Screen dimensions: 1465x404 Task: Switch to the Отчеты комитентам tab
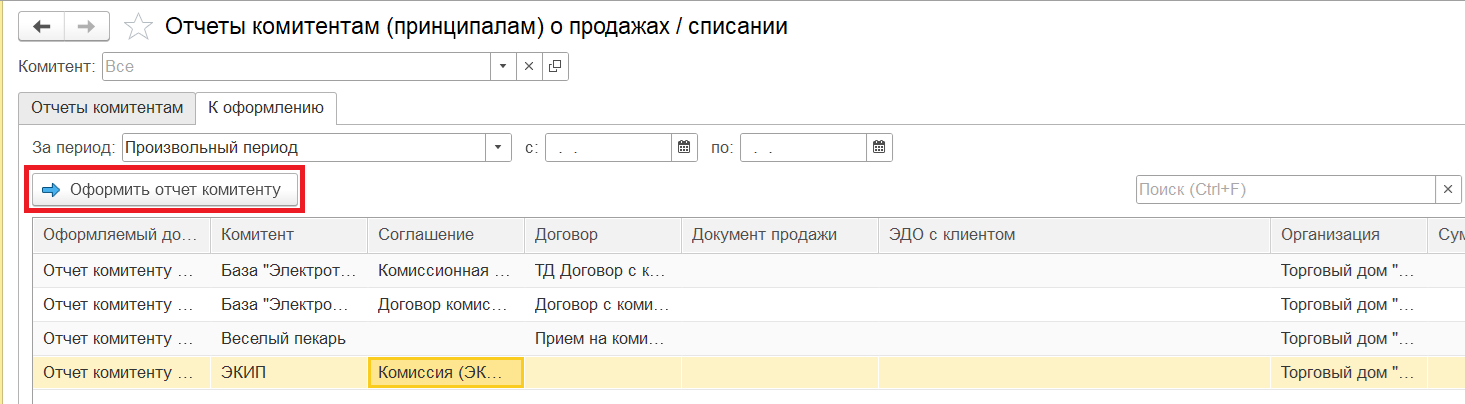pos(107,108)
